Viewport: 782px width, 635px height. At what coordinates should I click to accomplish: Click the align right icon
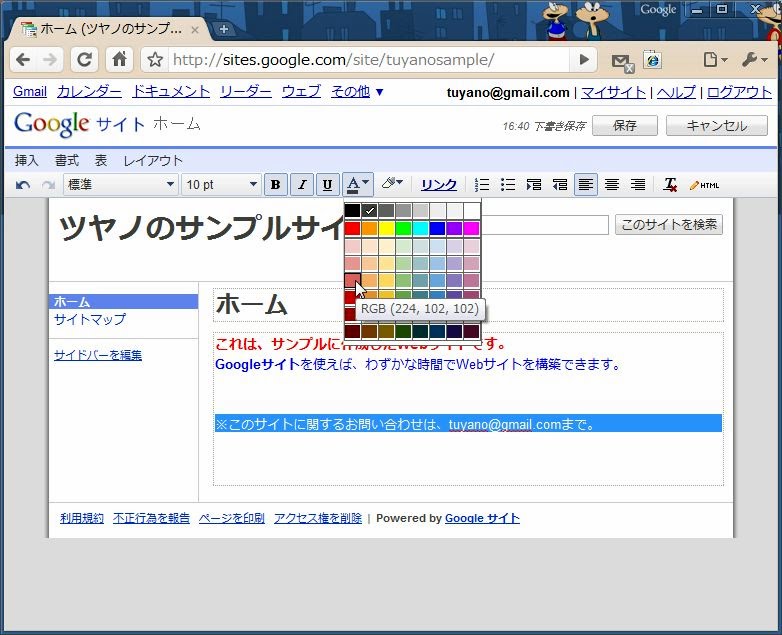[x=638, y=185]
